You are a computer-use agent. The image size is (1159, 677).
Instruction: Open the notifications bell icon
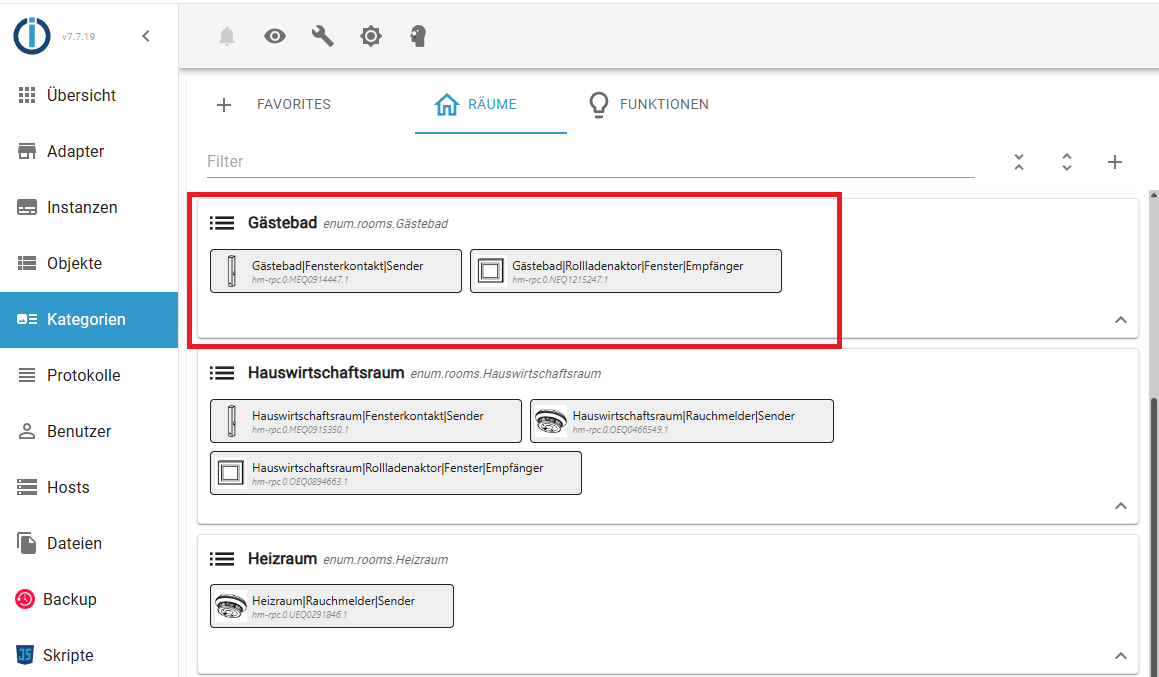(227, 35)
